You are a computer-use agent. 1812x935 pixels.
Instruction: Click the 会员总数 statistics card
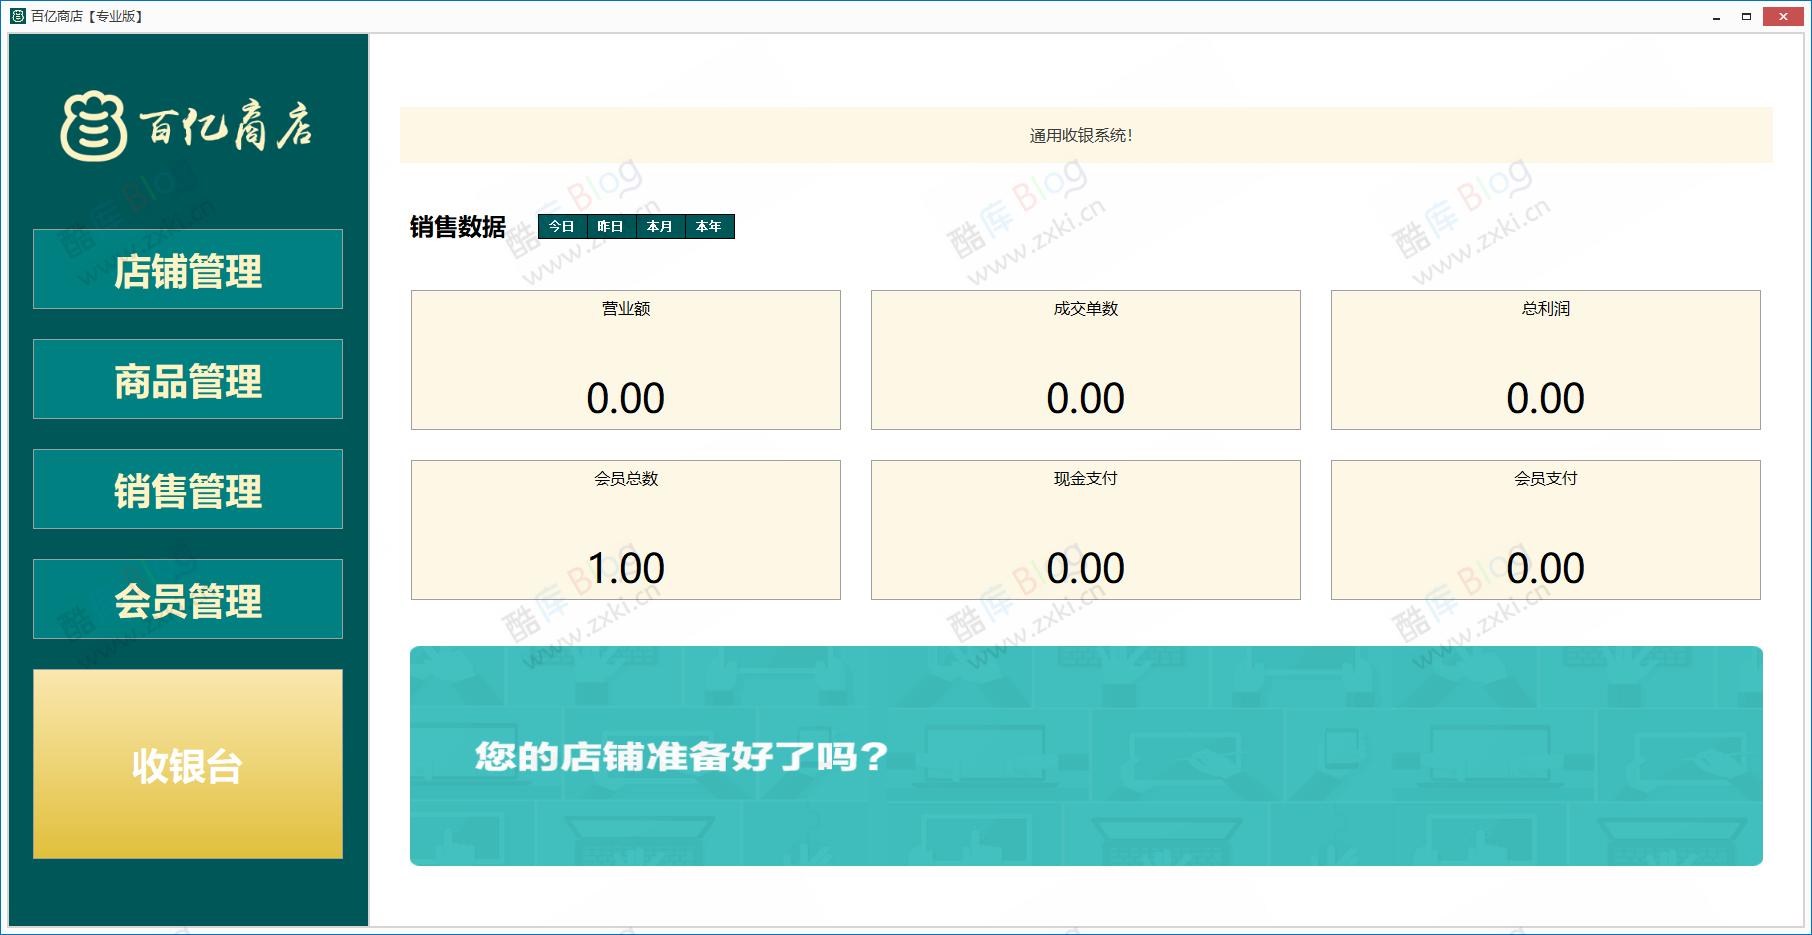point(625,529)
